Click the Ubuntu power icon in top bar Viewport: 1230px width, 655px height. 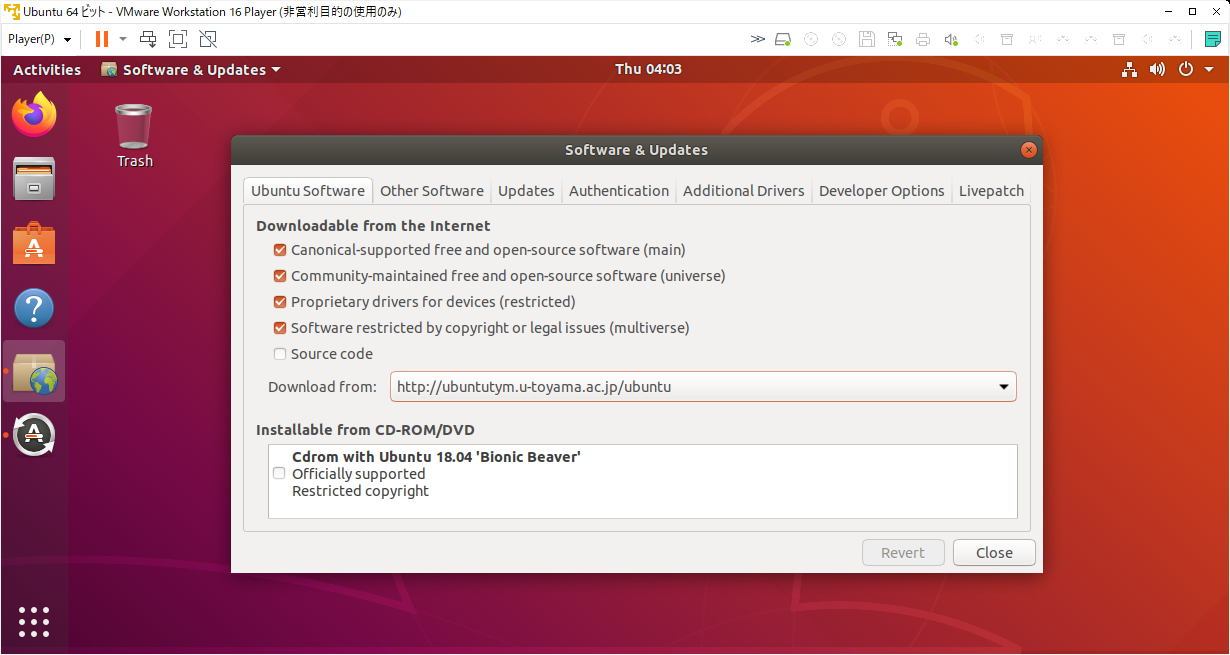[x=1186, y=69]
